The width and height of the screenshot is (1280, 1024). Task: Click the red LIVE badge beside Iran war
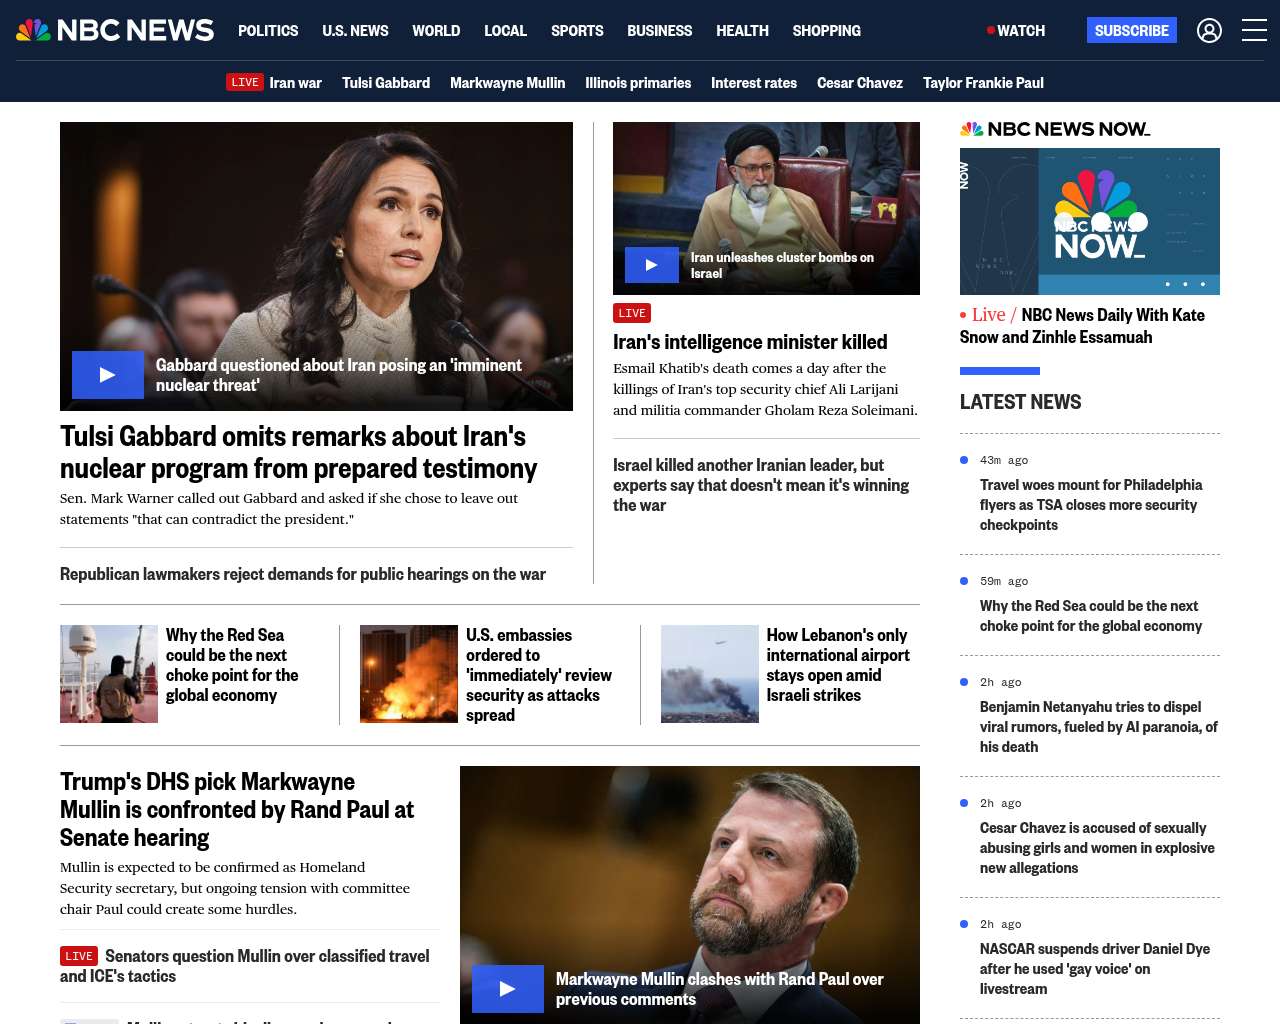pyautogui.click(x=245, y=83)
